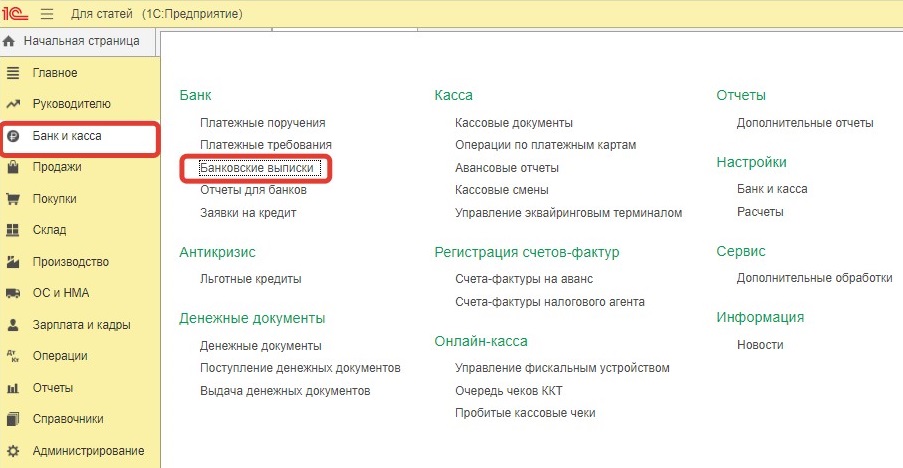Click the Зарплата и кадры person icon
The width and height of the screenshot is (903, 468).
point(13,325)
